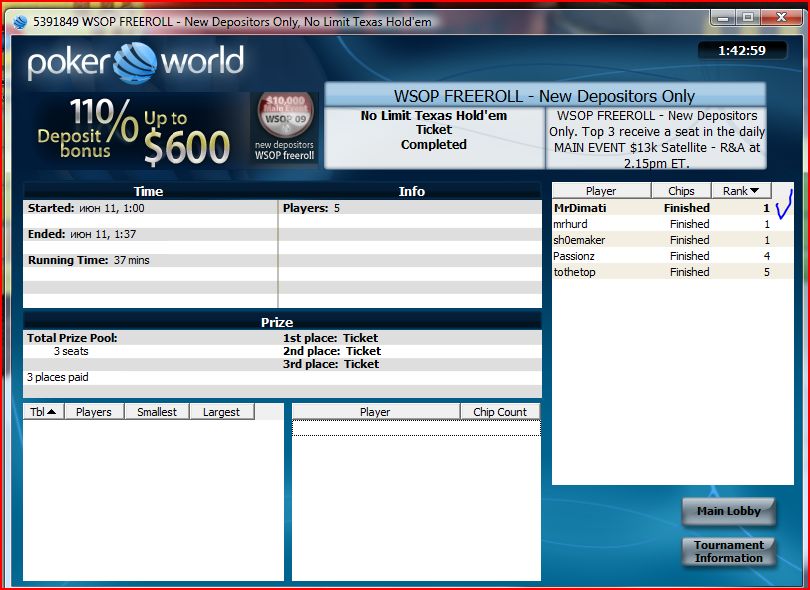The width and height of the screenshot is (810, 590).
Task: Click the Poker World globe logo
Action: click(135, 63)
